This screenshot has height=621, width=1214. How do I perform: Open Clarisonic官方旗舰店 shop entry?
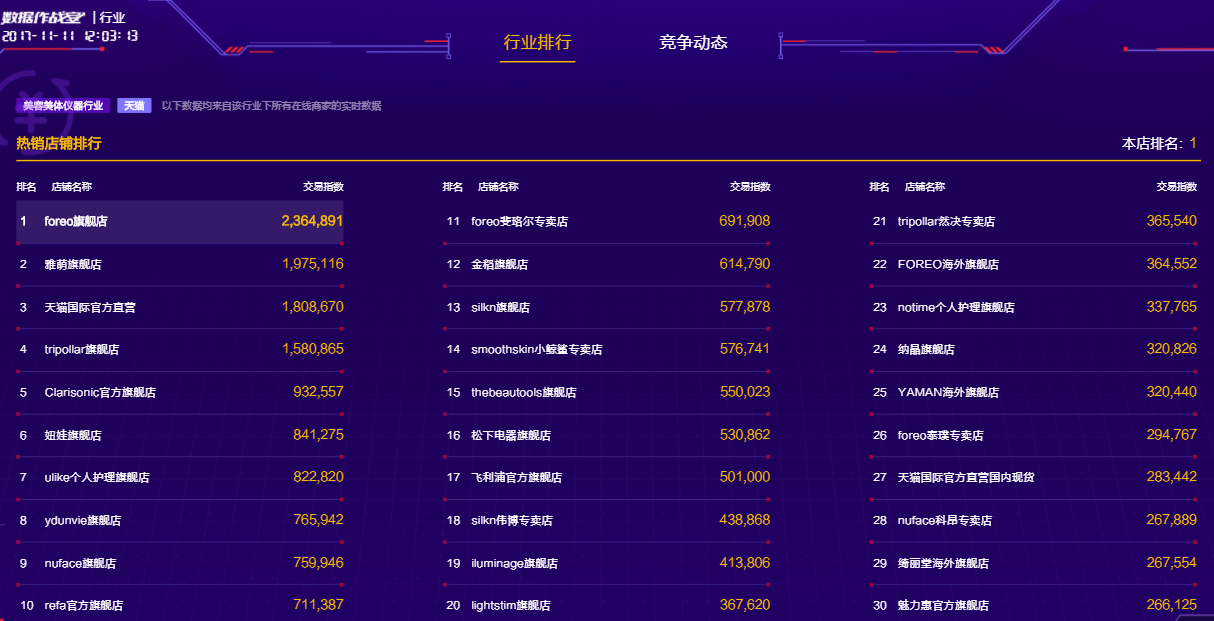[x=100, y=393]
